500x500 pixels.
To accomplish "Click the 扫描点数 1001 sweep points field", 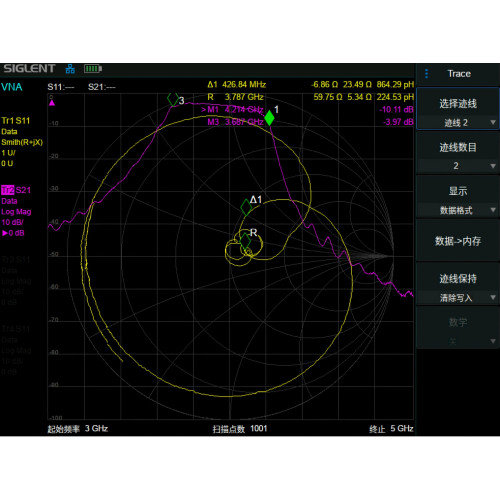I will pyautogui.click(x=240, y=429).
